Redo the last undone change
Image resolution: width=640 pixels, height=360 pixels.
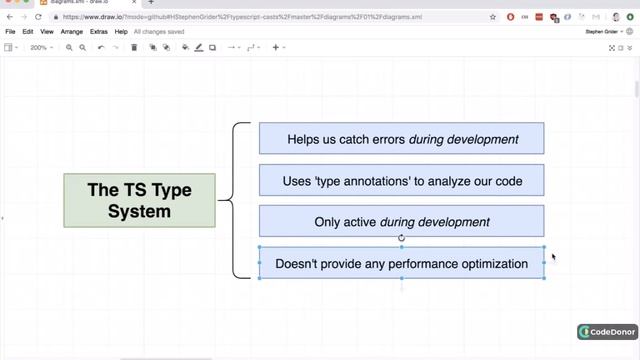coord(116,48)
